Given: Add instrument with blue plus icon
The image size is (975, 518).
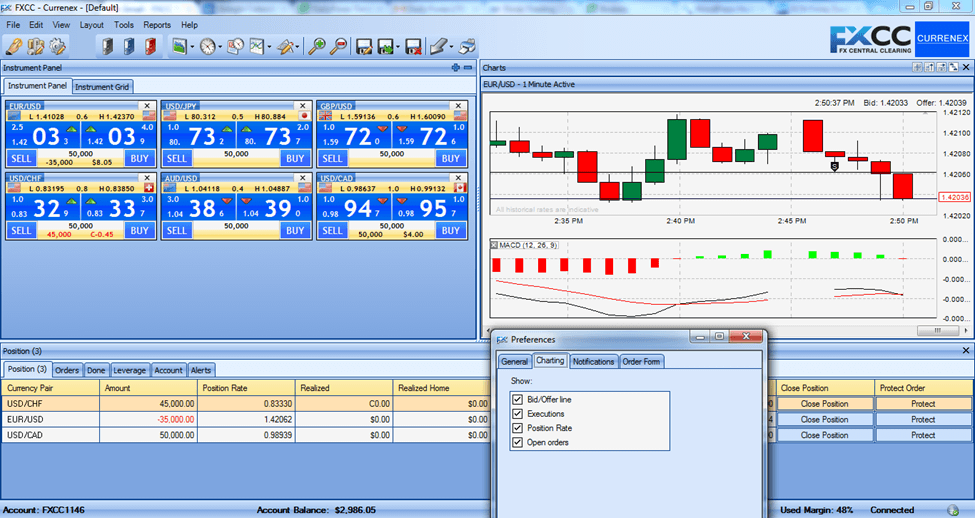Looking at the screenshot, I should (x=456, y=68).
